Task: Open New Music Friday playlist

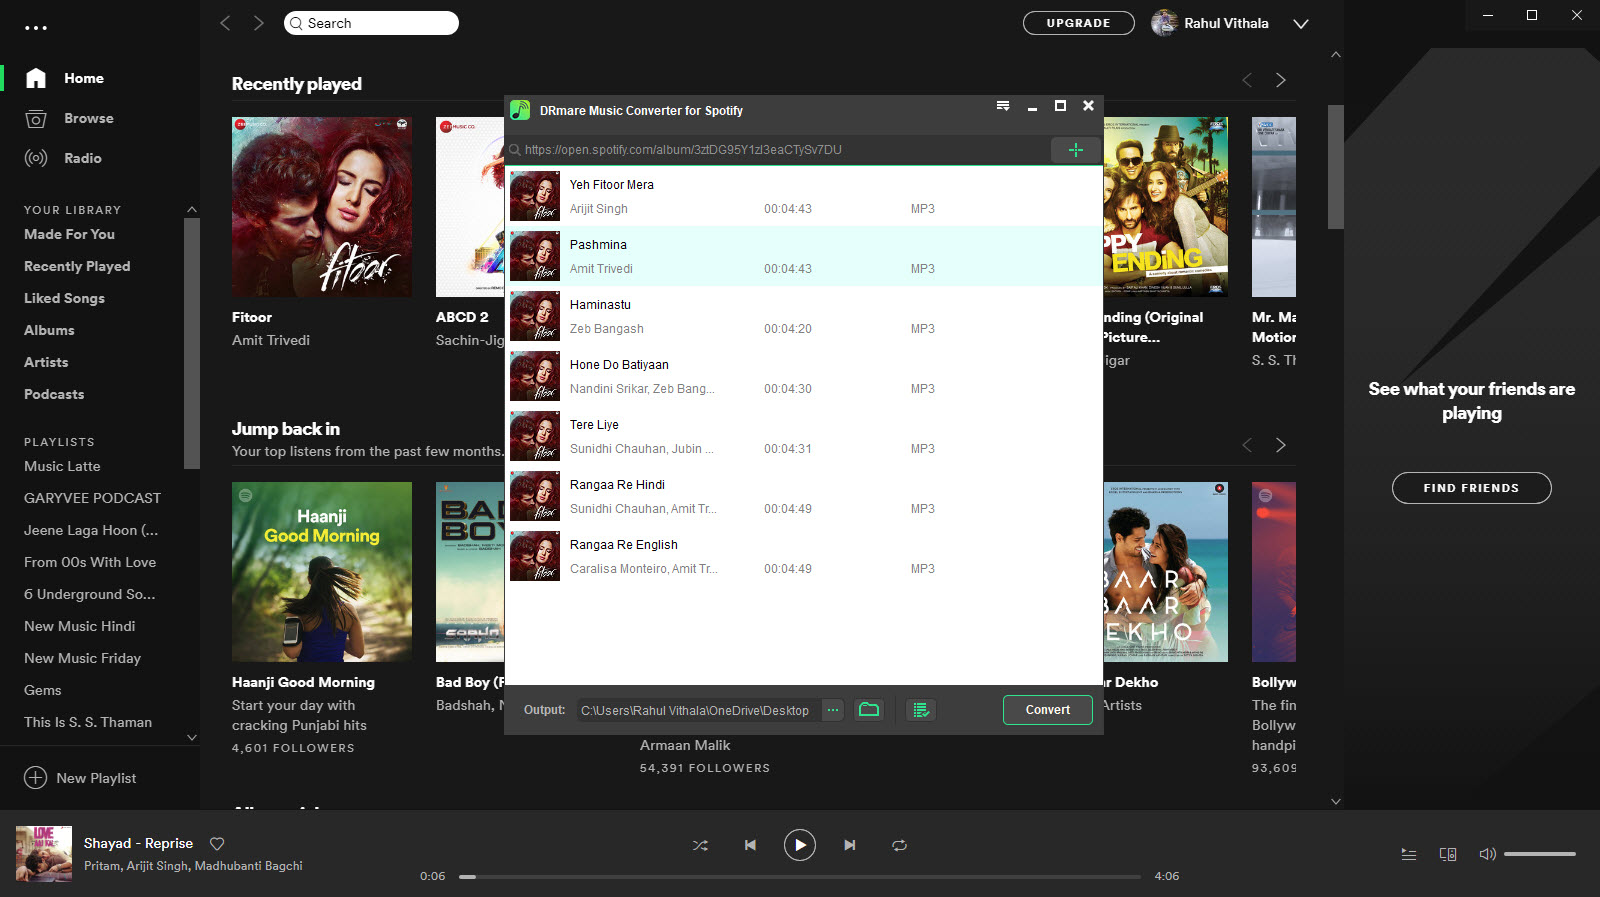Action: pos(82,658)
